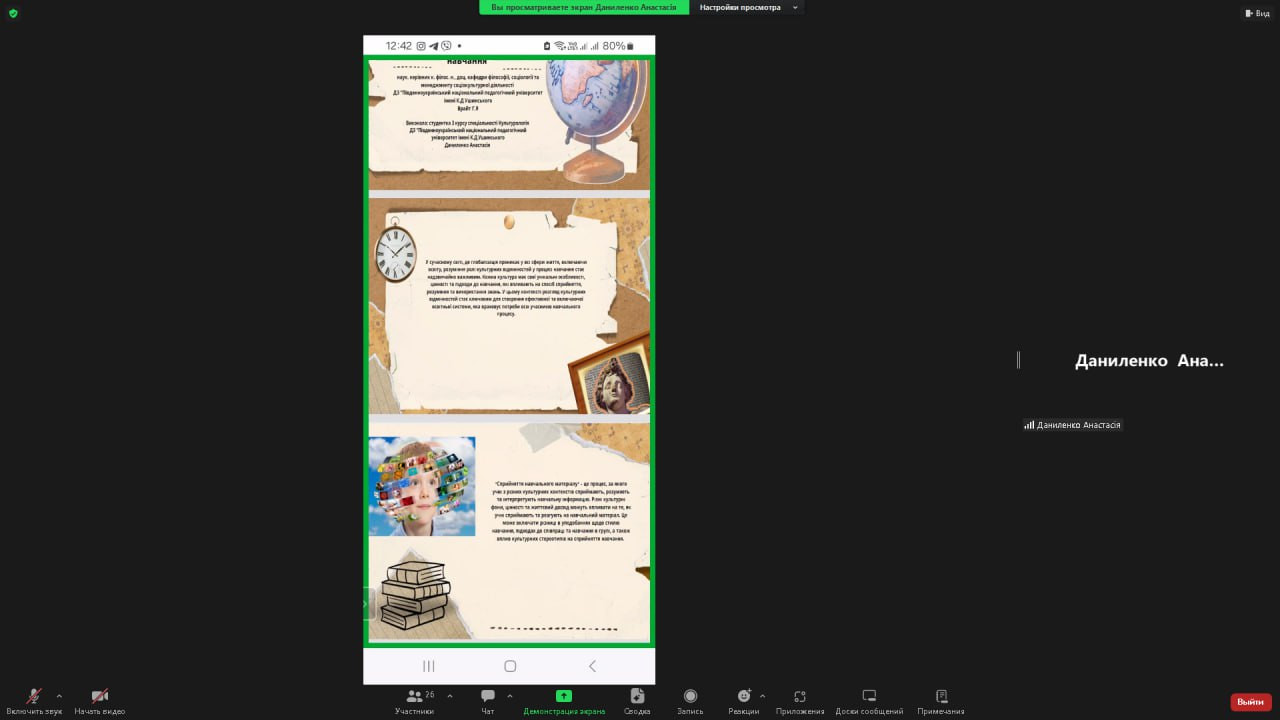
Task: Click the Даниленко Анастасія name label with signal icon
Action: [x=1072, y=425]
